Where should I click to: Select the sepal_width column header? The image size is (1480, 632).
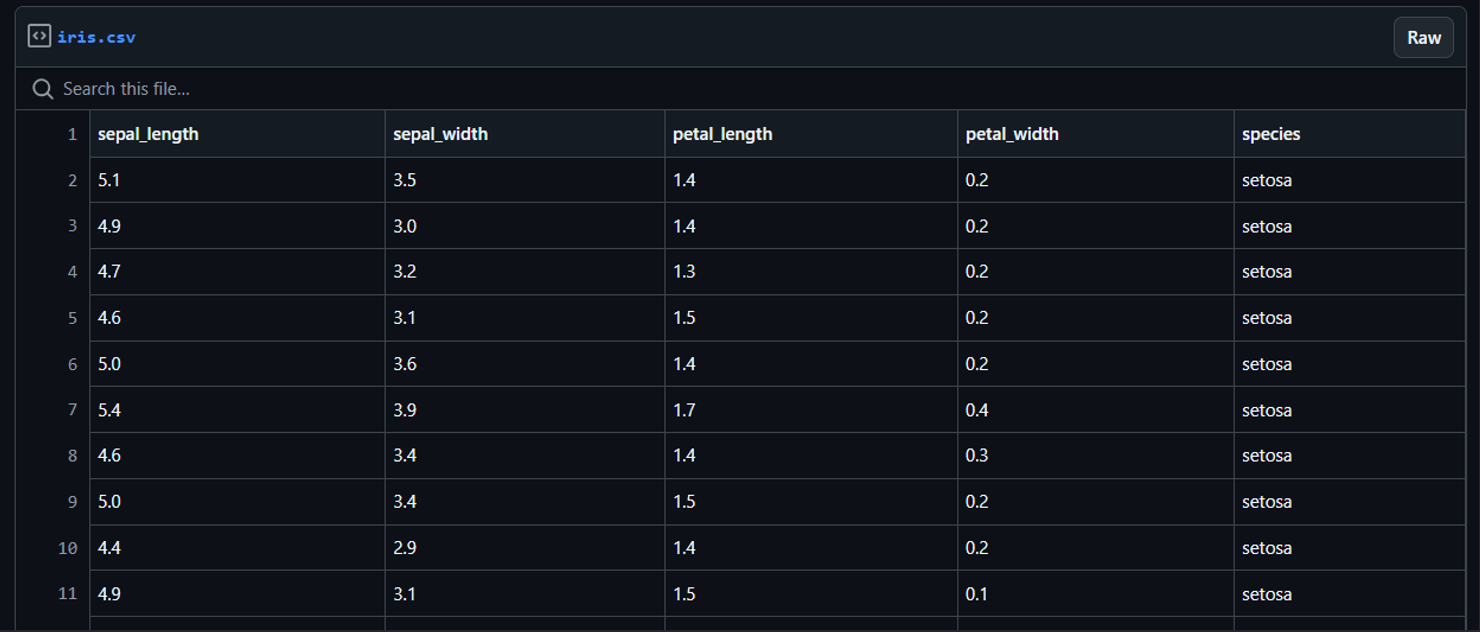point(440,134)
